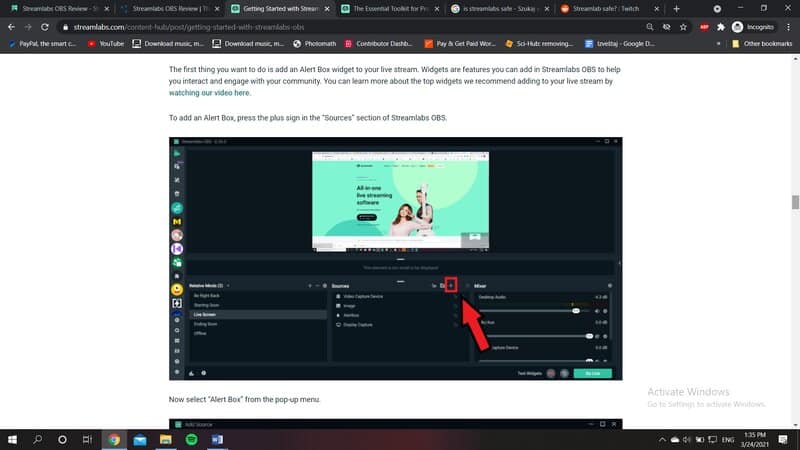Open the YouTube bookmark
Image resolution: width=800 pixels, height=450 pixels.
[106, 44]
